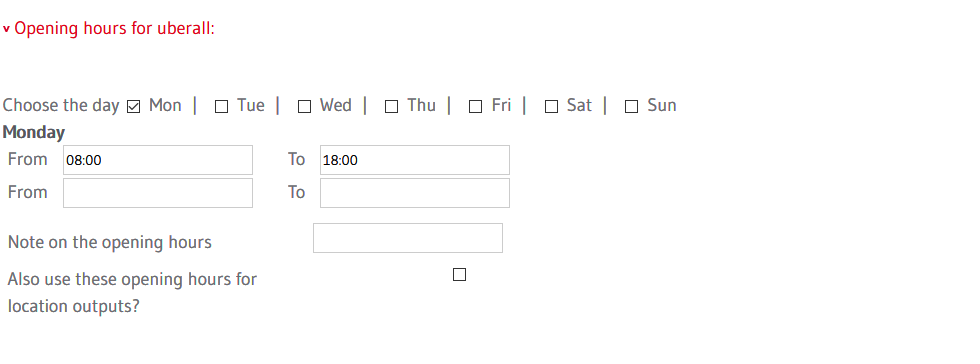The width and height of the screenshot is (980, 364).
Task: Check the Fri day checkbox
Action: (476, 107)
